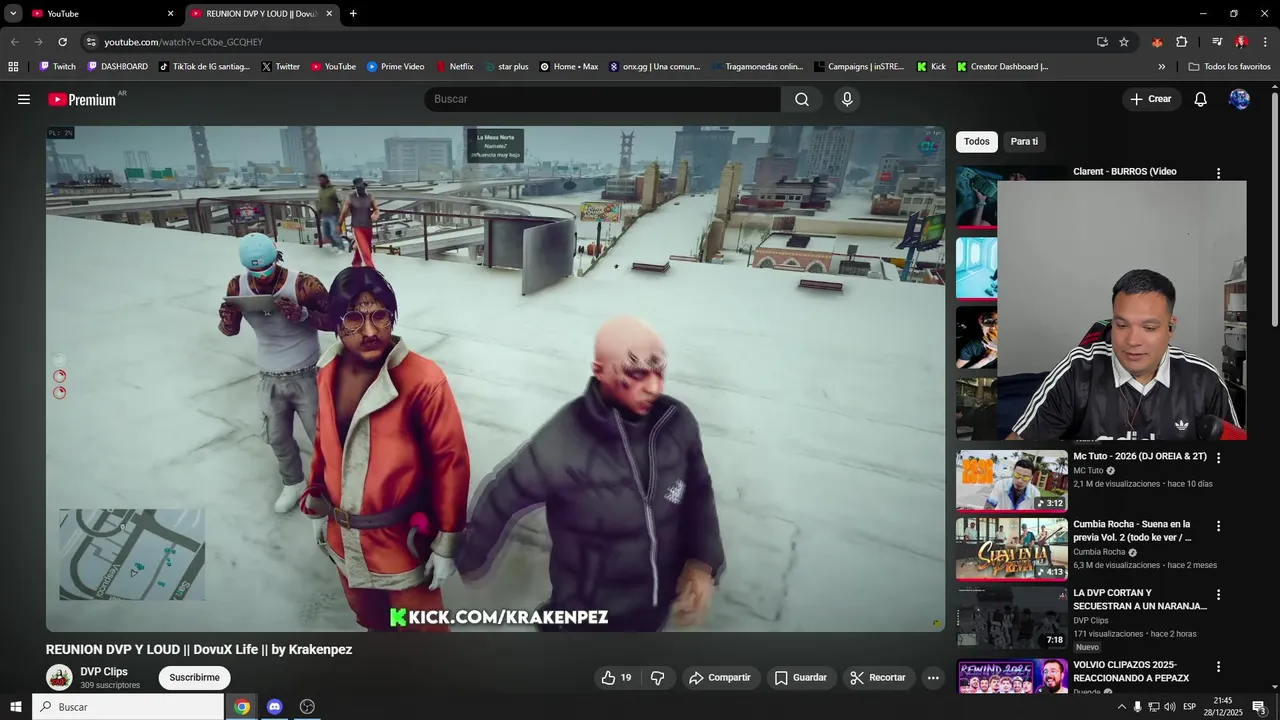This screenshot has width=1280, height=720.
Task: Open options for LA DVP CORTAN video
Action: 1218,595
